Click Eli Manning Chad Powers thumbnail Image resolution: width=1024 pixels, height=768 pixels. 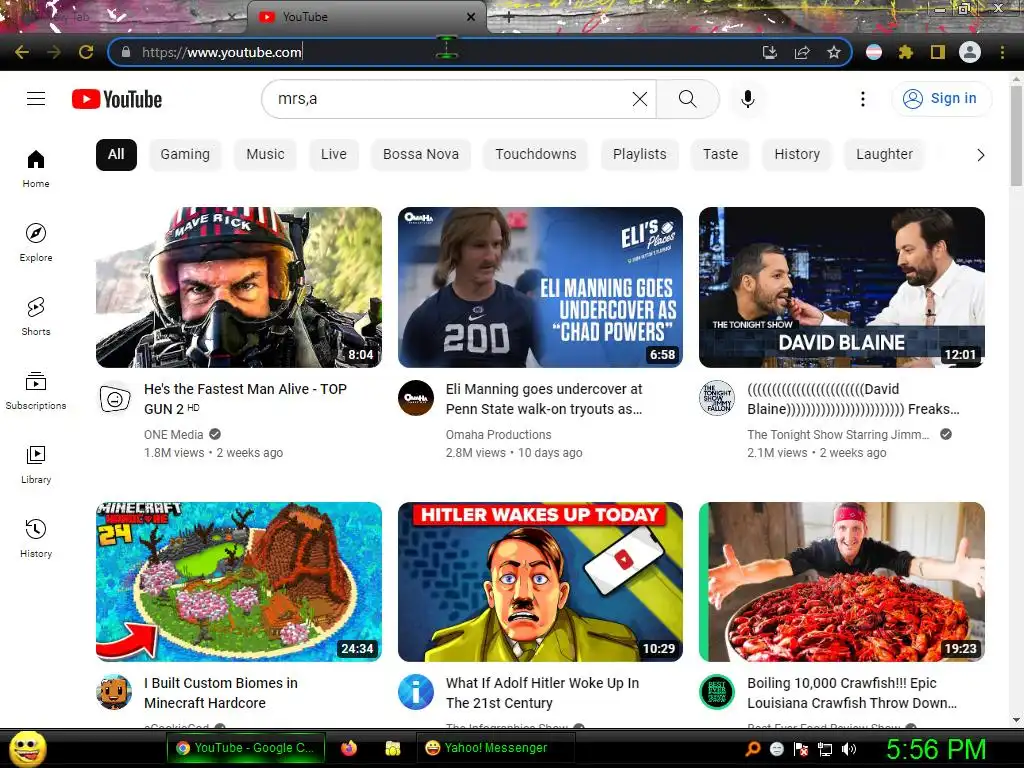(x=540, y=287)
